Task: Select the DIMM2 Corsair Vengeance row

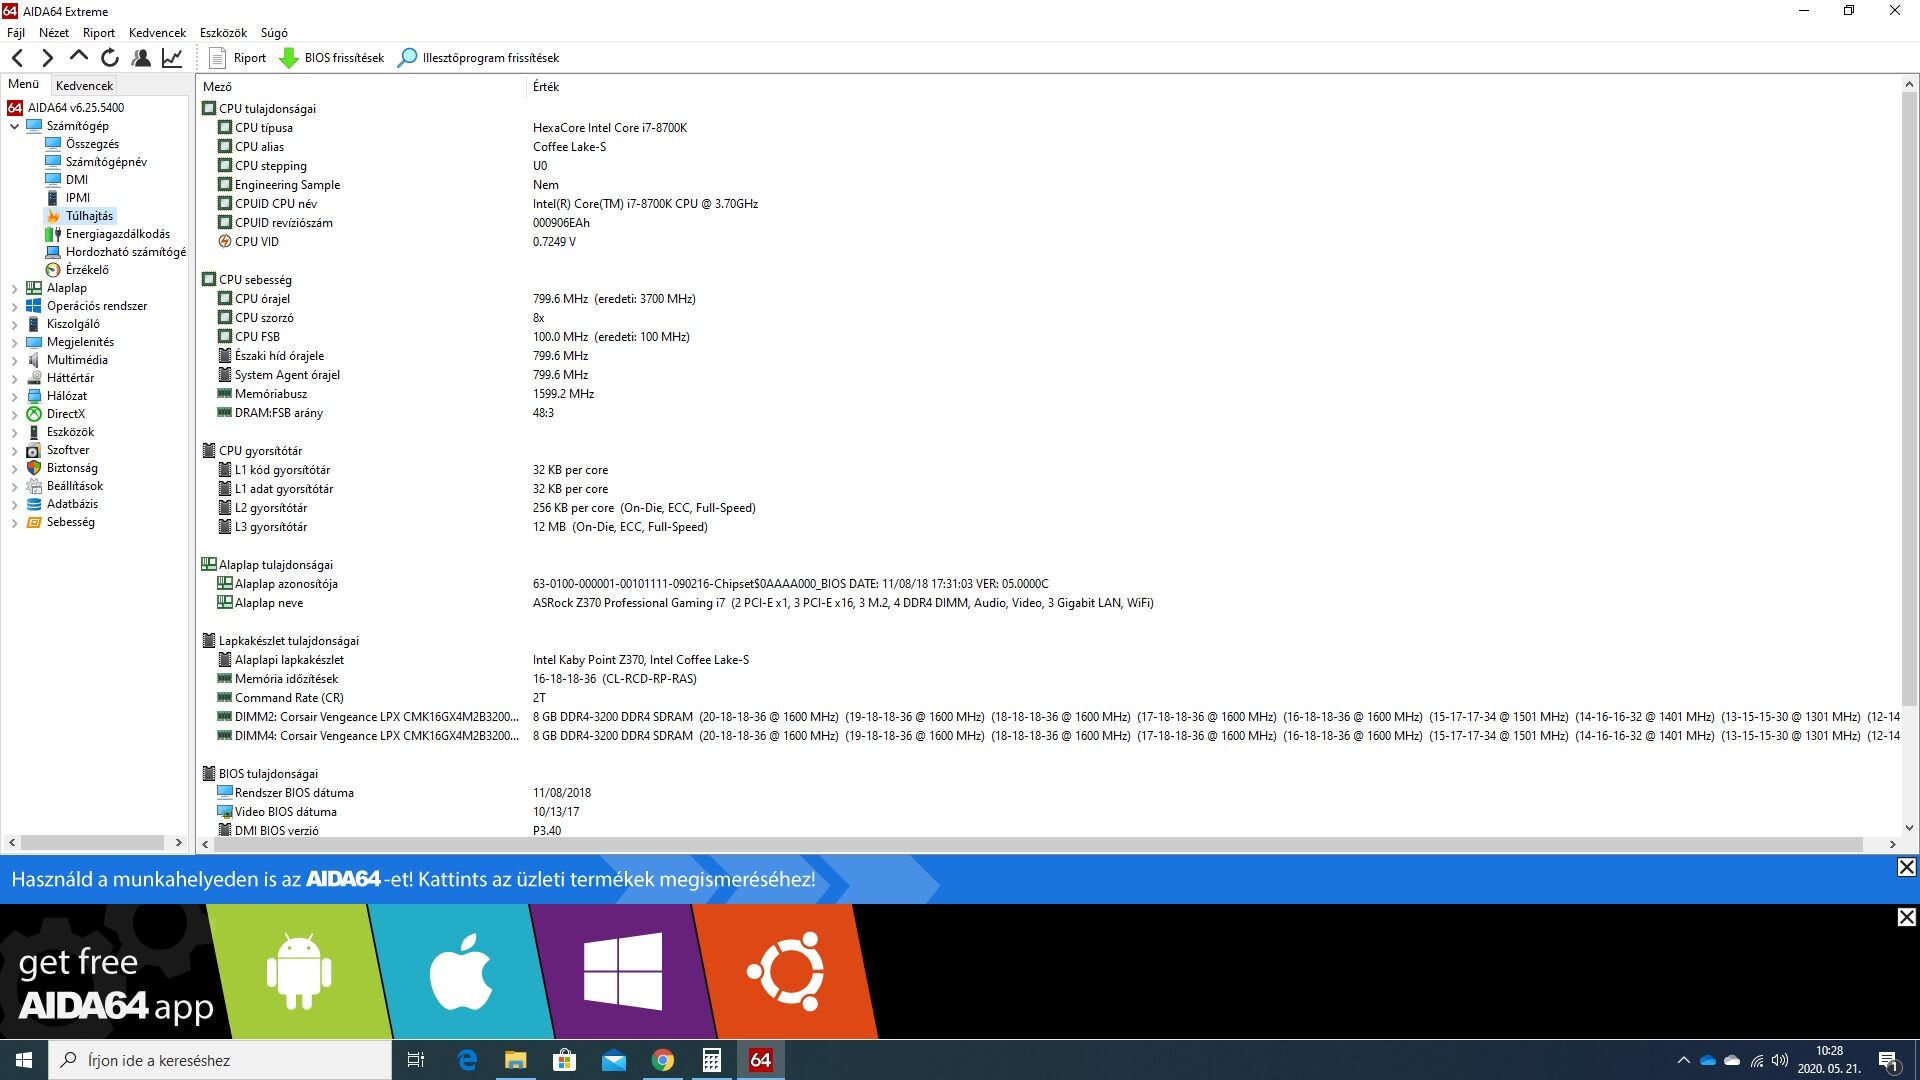Action: 1050,717
